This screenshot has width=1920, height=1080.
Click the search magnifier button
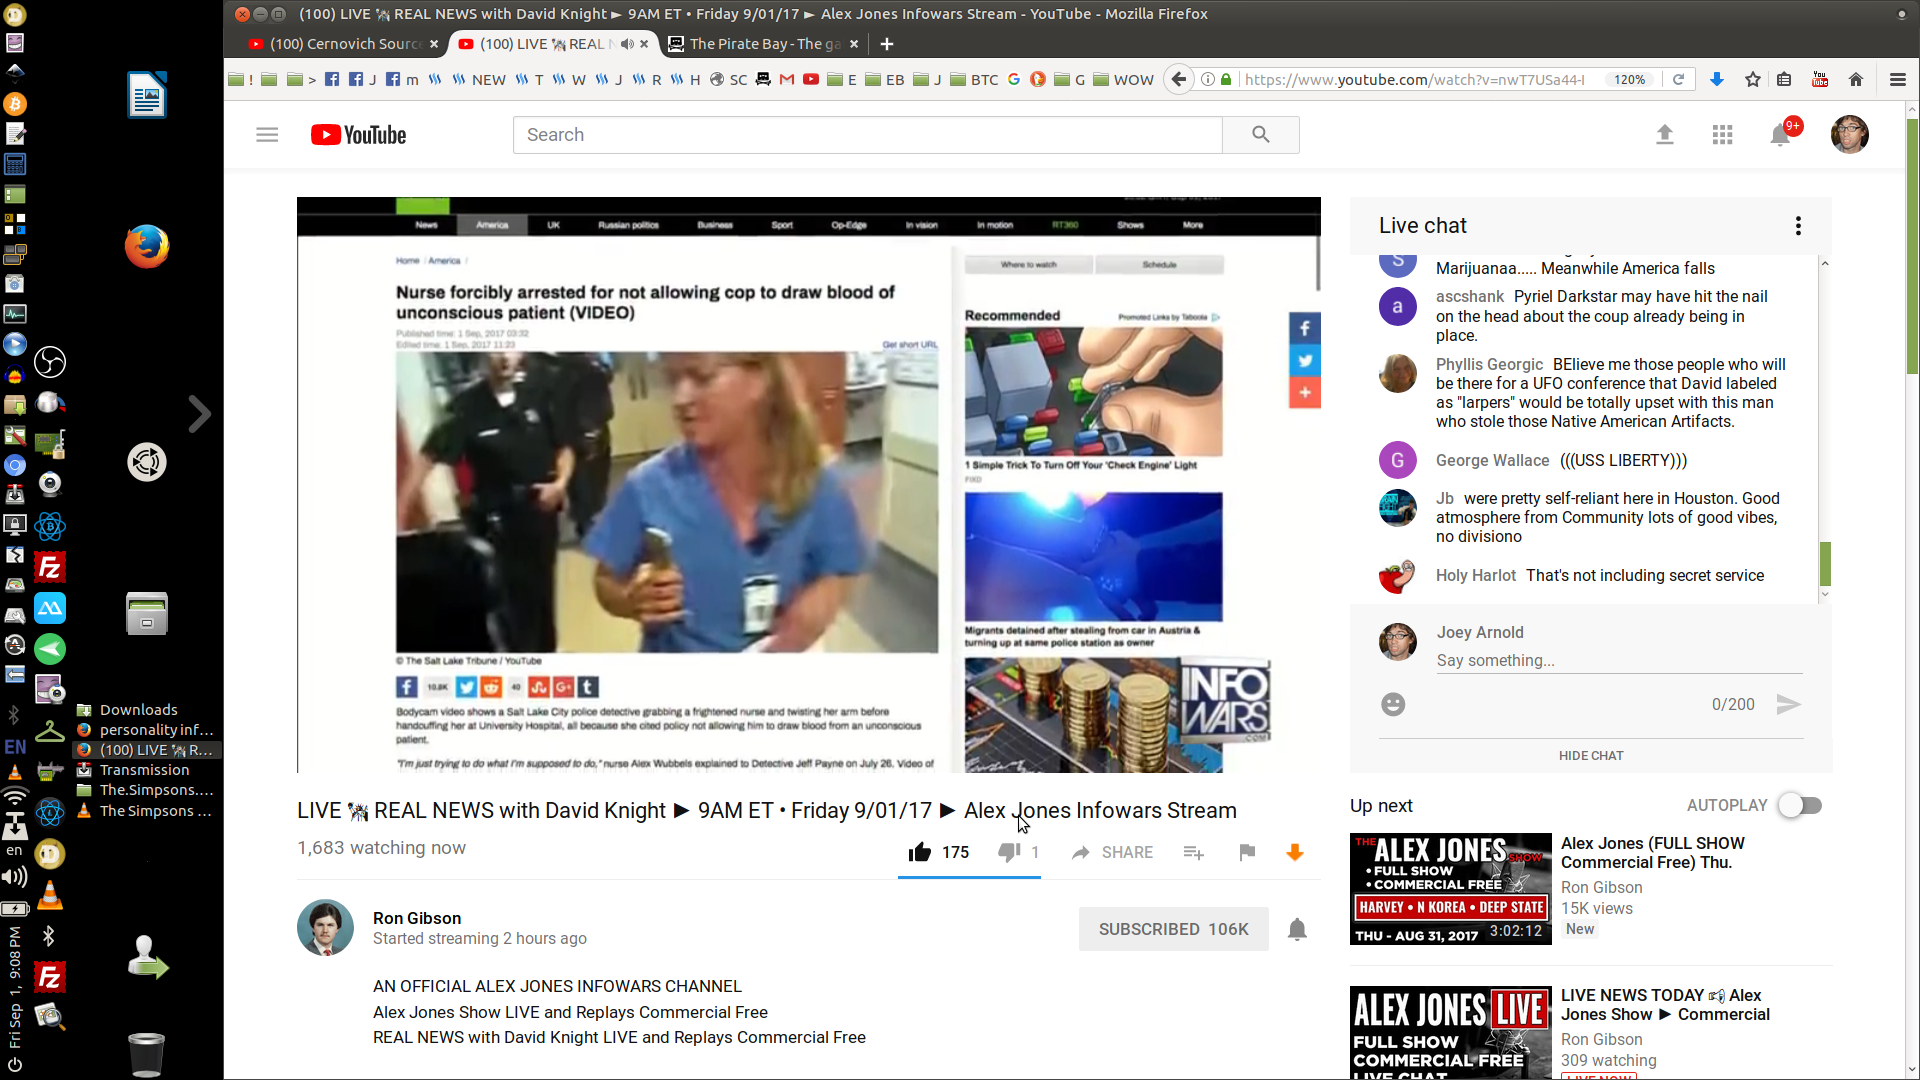point(1260,135)
